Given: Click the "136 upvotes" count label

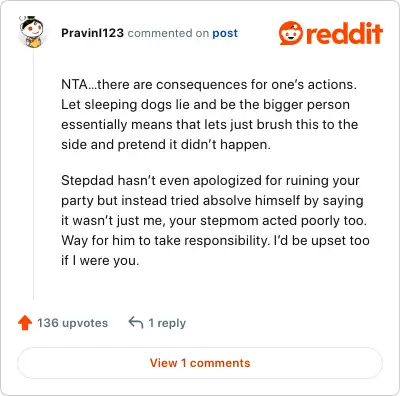Looking at the screenshot, I should [72, 323].
